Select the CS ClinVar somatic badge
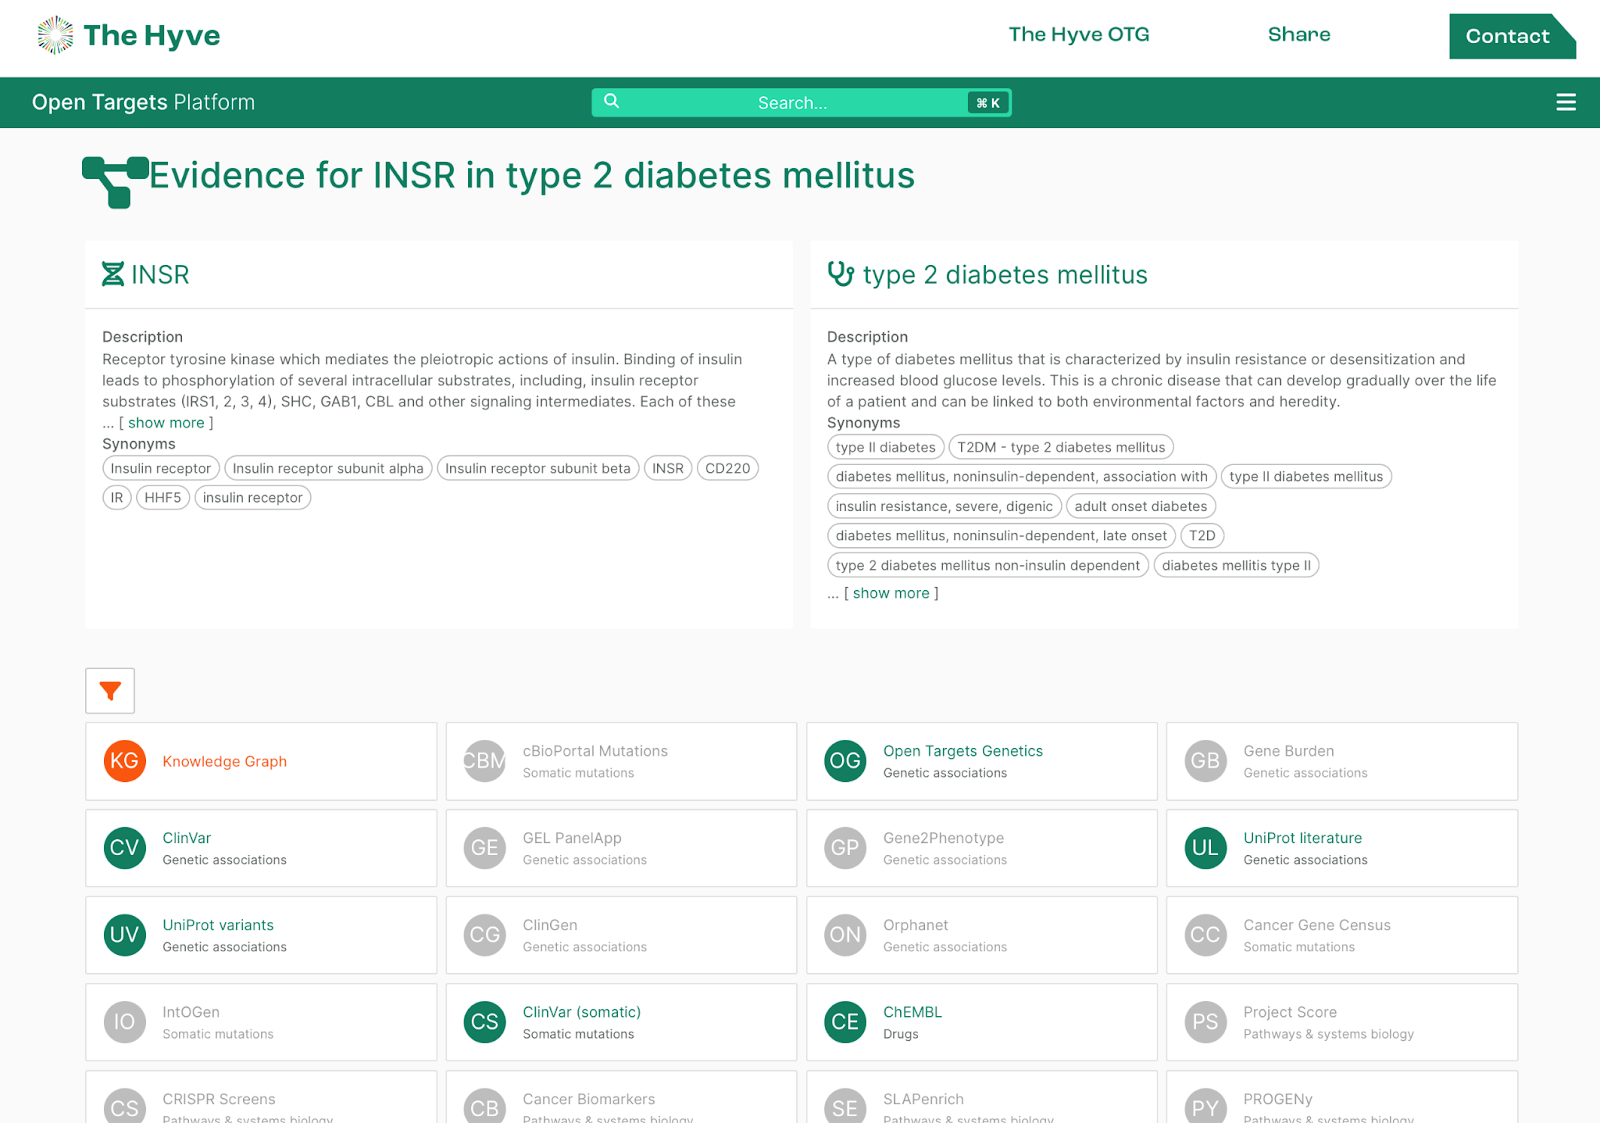The image size is (1600, 1123). [x=485, y=1022]
